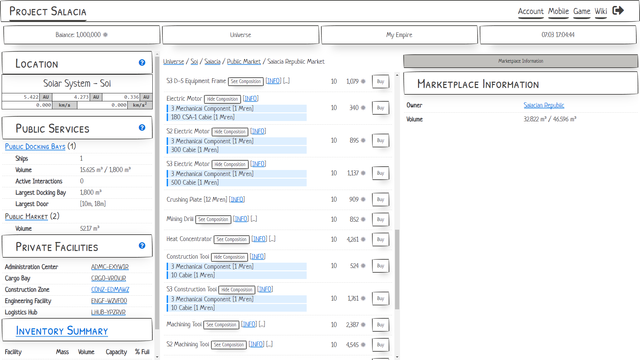Open the Universe tab
The height and width of the screenshot is (360, 640).
click(x=240, y=35)
